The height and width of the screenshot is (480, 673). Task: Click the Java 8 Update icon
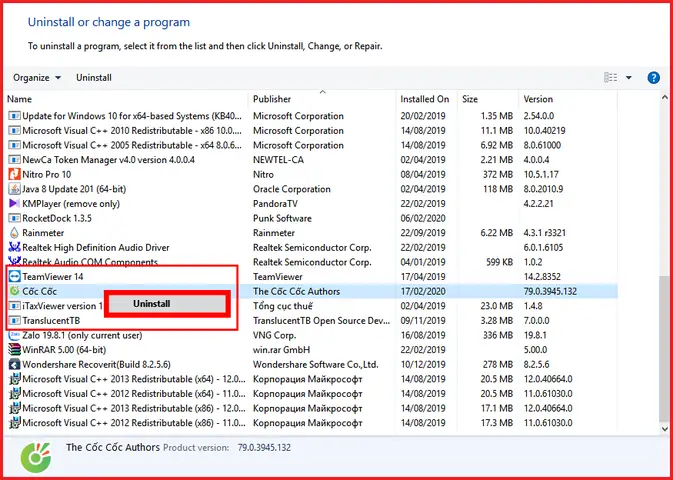coord(15,189)
